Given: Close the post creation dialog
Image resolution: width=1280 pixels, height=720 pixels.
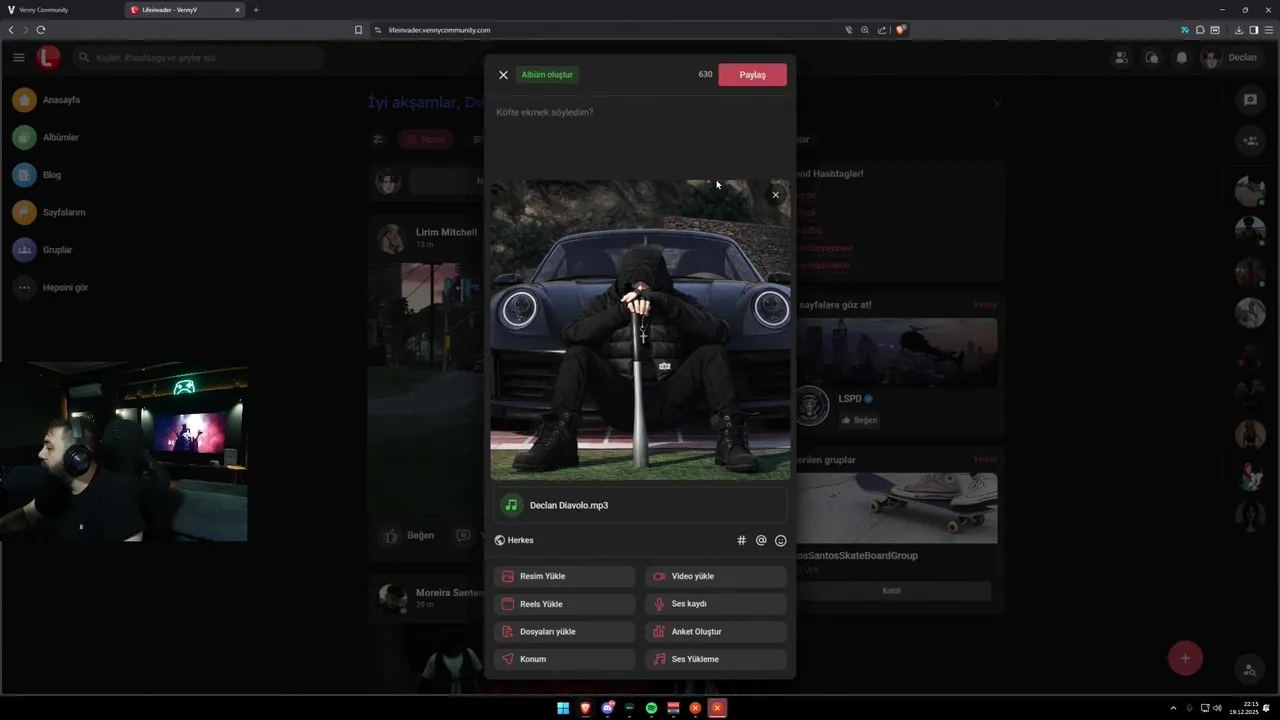Looking at the screenshot, I should tap(503, 75).
